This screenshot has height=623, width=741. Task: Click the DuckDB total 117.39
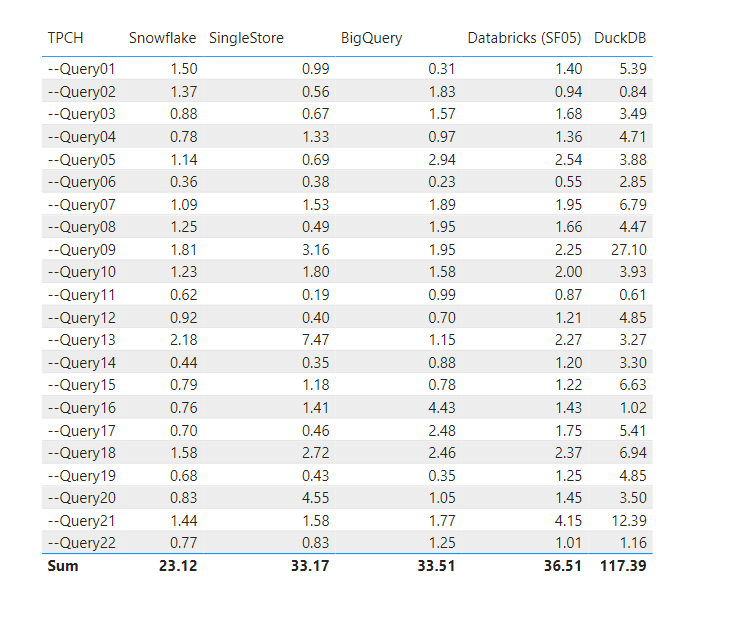[622, 567]
